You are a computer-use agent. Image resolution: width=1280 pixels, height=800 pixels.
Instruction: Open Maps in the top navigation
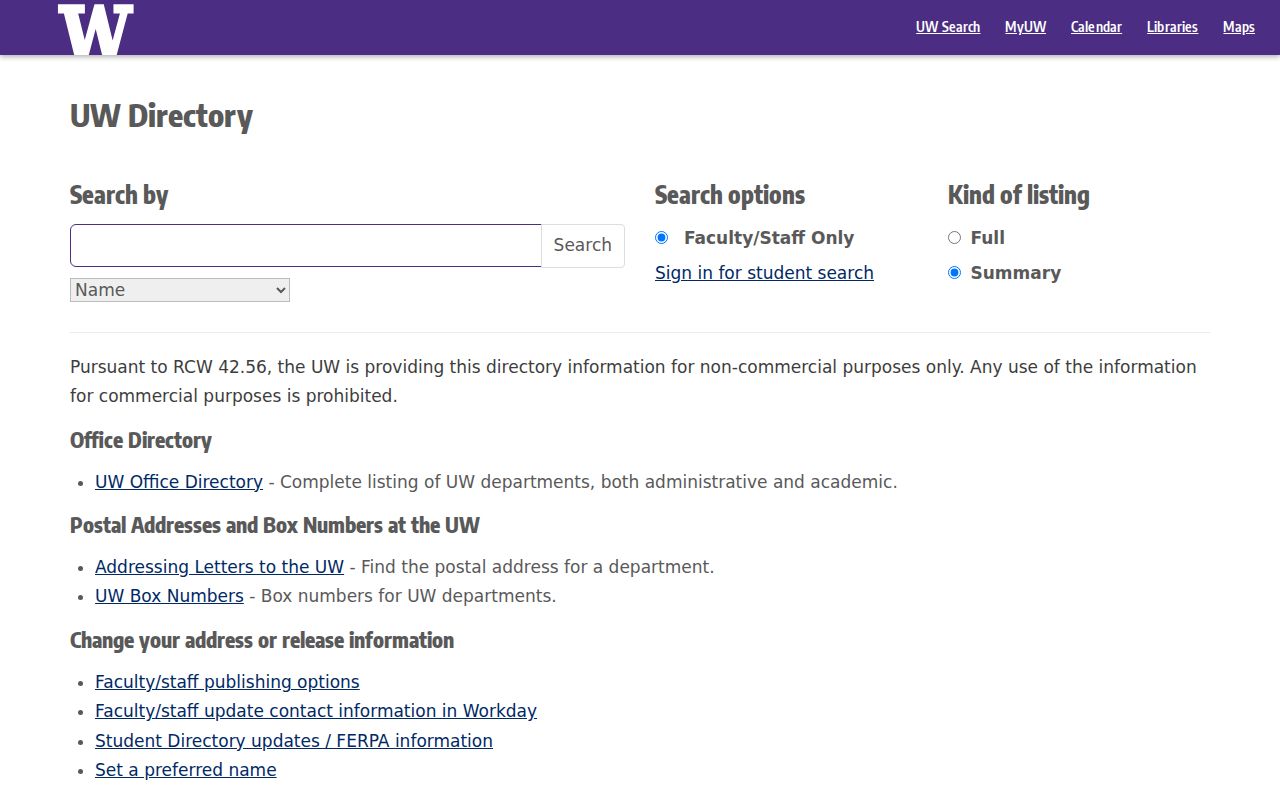point(1238,27)
